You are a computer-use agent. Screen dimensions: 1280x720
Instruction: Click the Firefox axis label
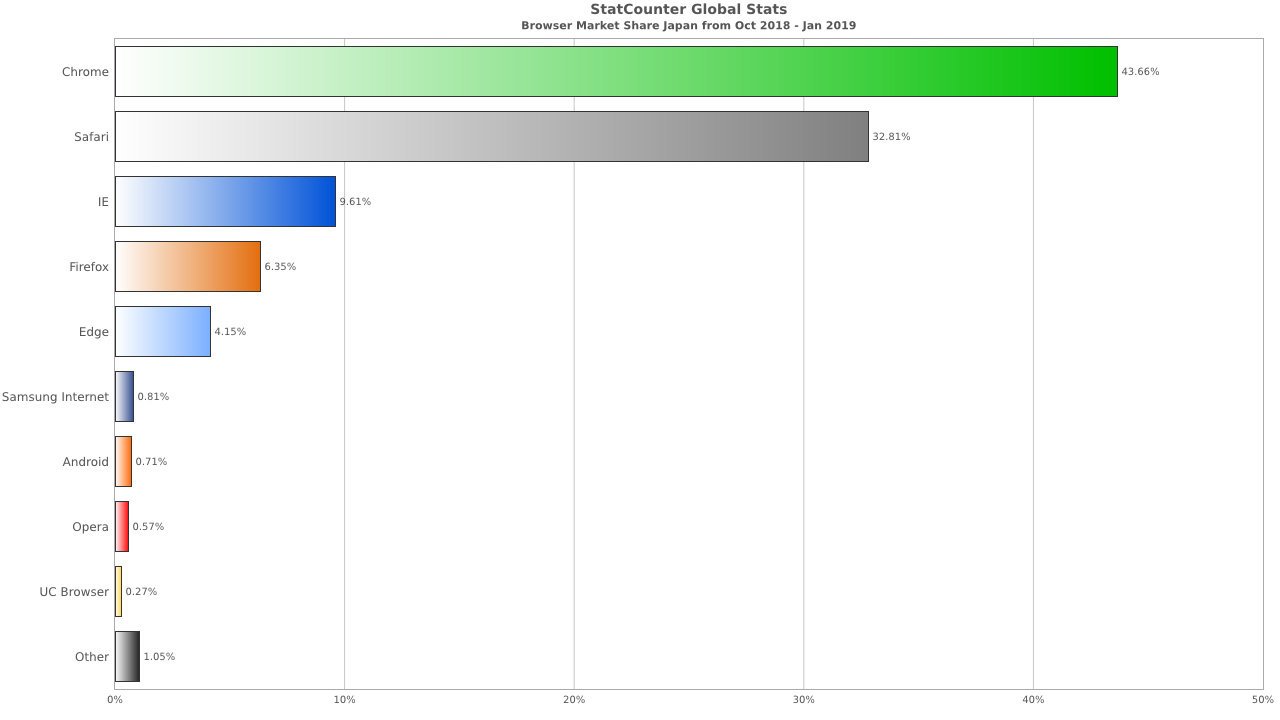[89, 267]
